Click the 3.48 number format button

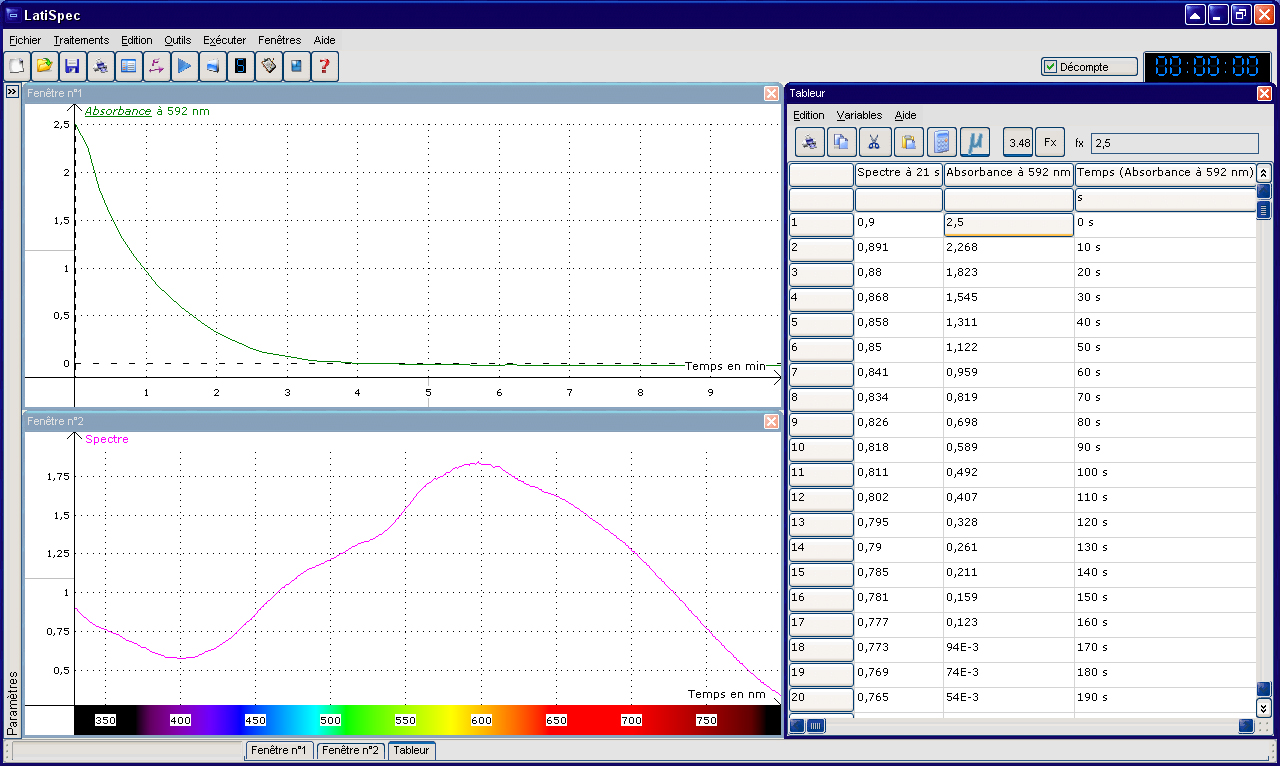click(x=1019, y=143)
